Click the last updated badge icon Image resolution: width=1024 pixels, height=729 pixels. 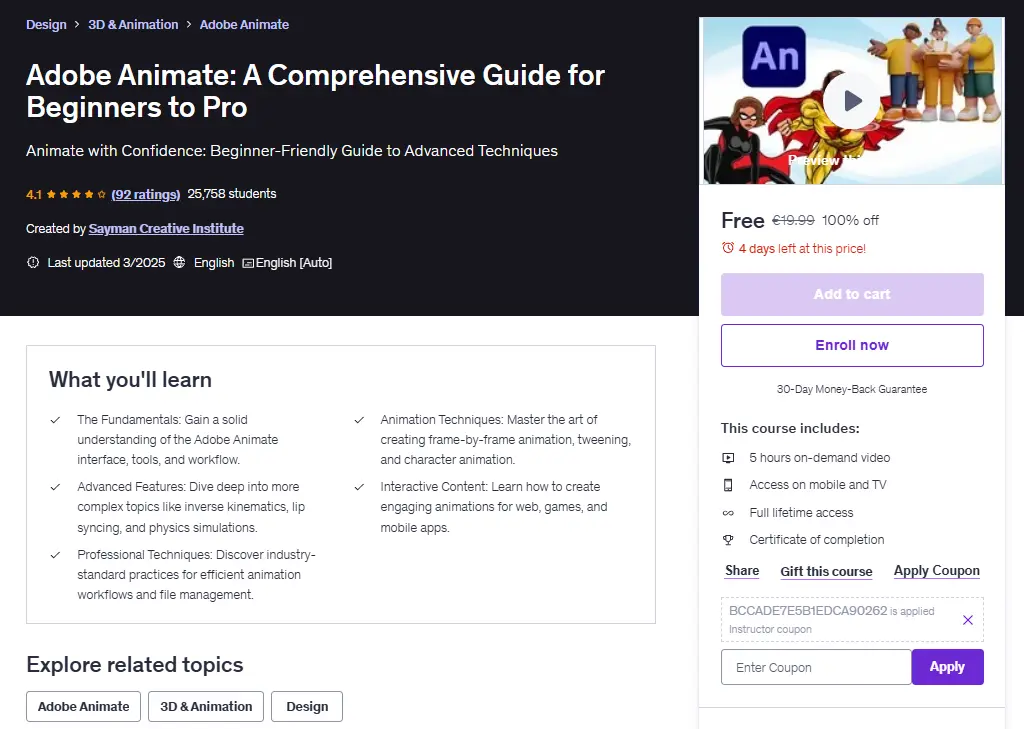33,263
